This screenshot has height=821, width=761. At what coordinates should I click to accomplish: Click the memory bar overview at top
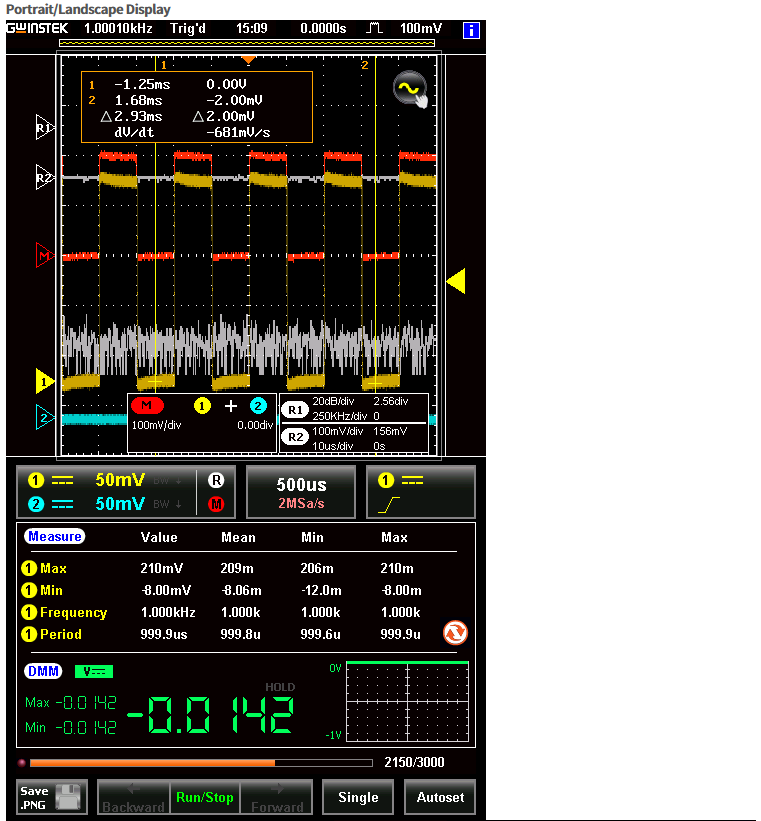247,43
